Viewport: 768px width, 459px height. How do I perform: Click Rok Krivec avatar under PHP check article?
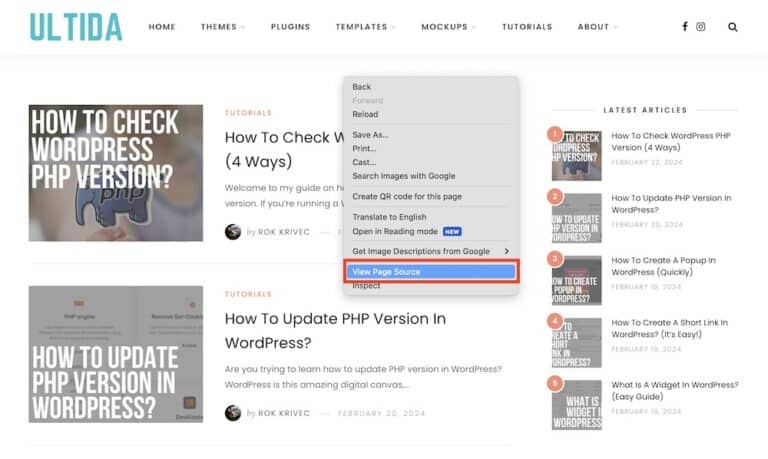coord(233,232)
